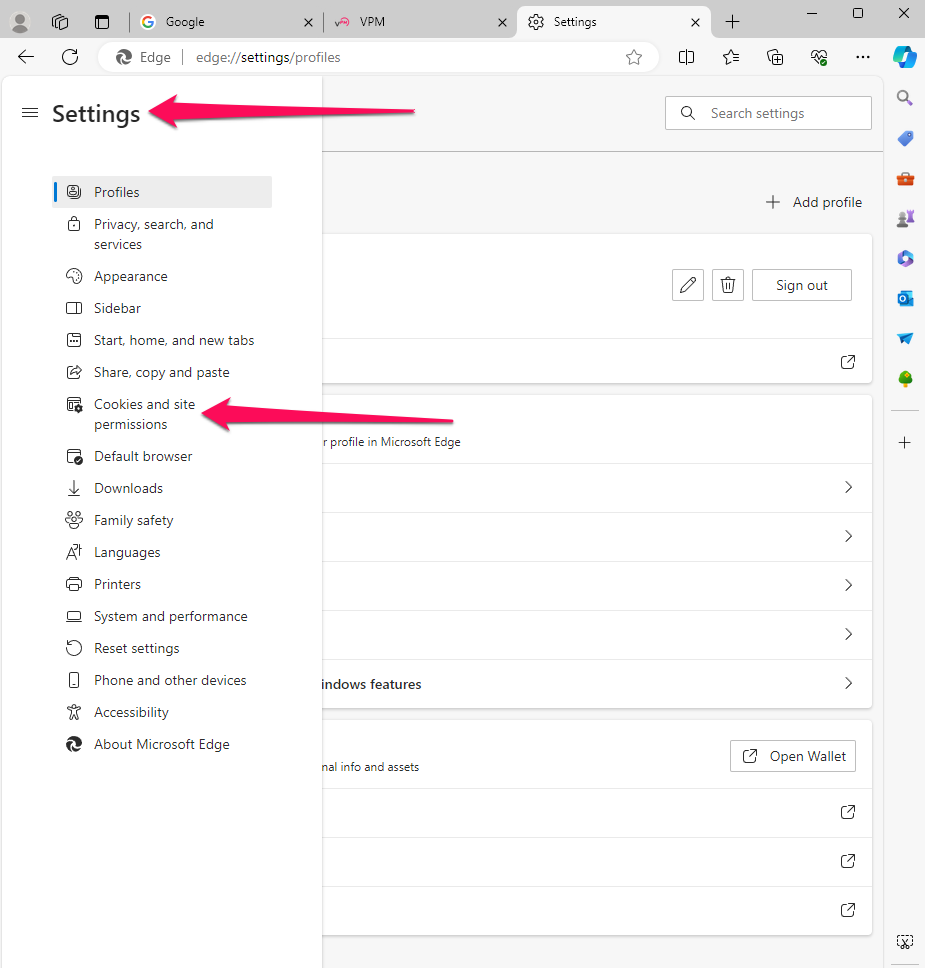Open the Downloads settings section
The height and width of the screenshot is (968, 925).
pyautogui.click(x=126, y=488)
